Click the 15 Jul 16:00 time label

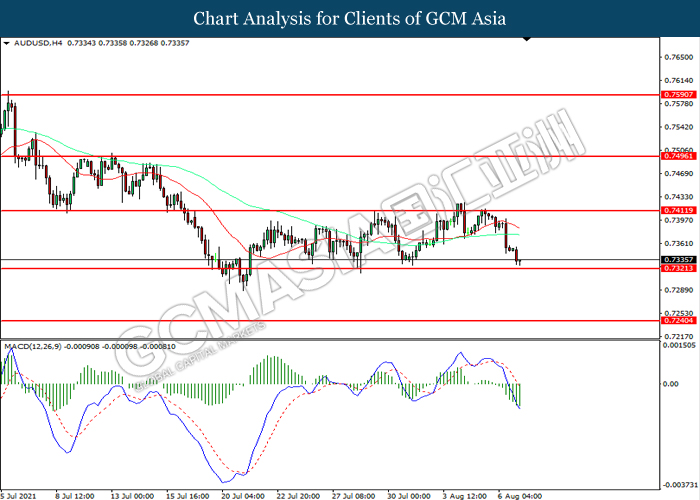click(188, 496)
